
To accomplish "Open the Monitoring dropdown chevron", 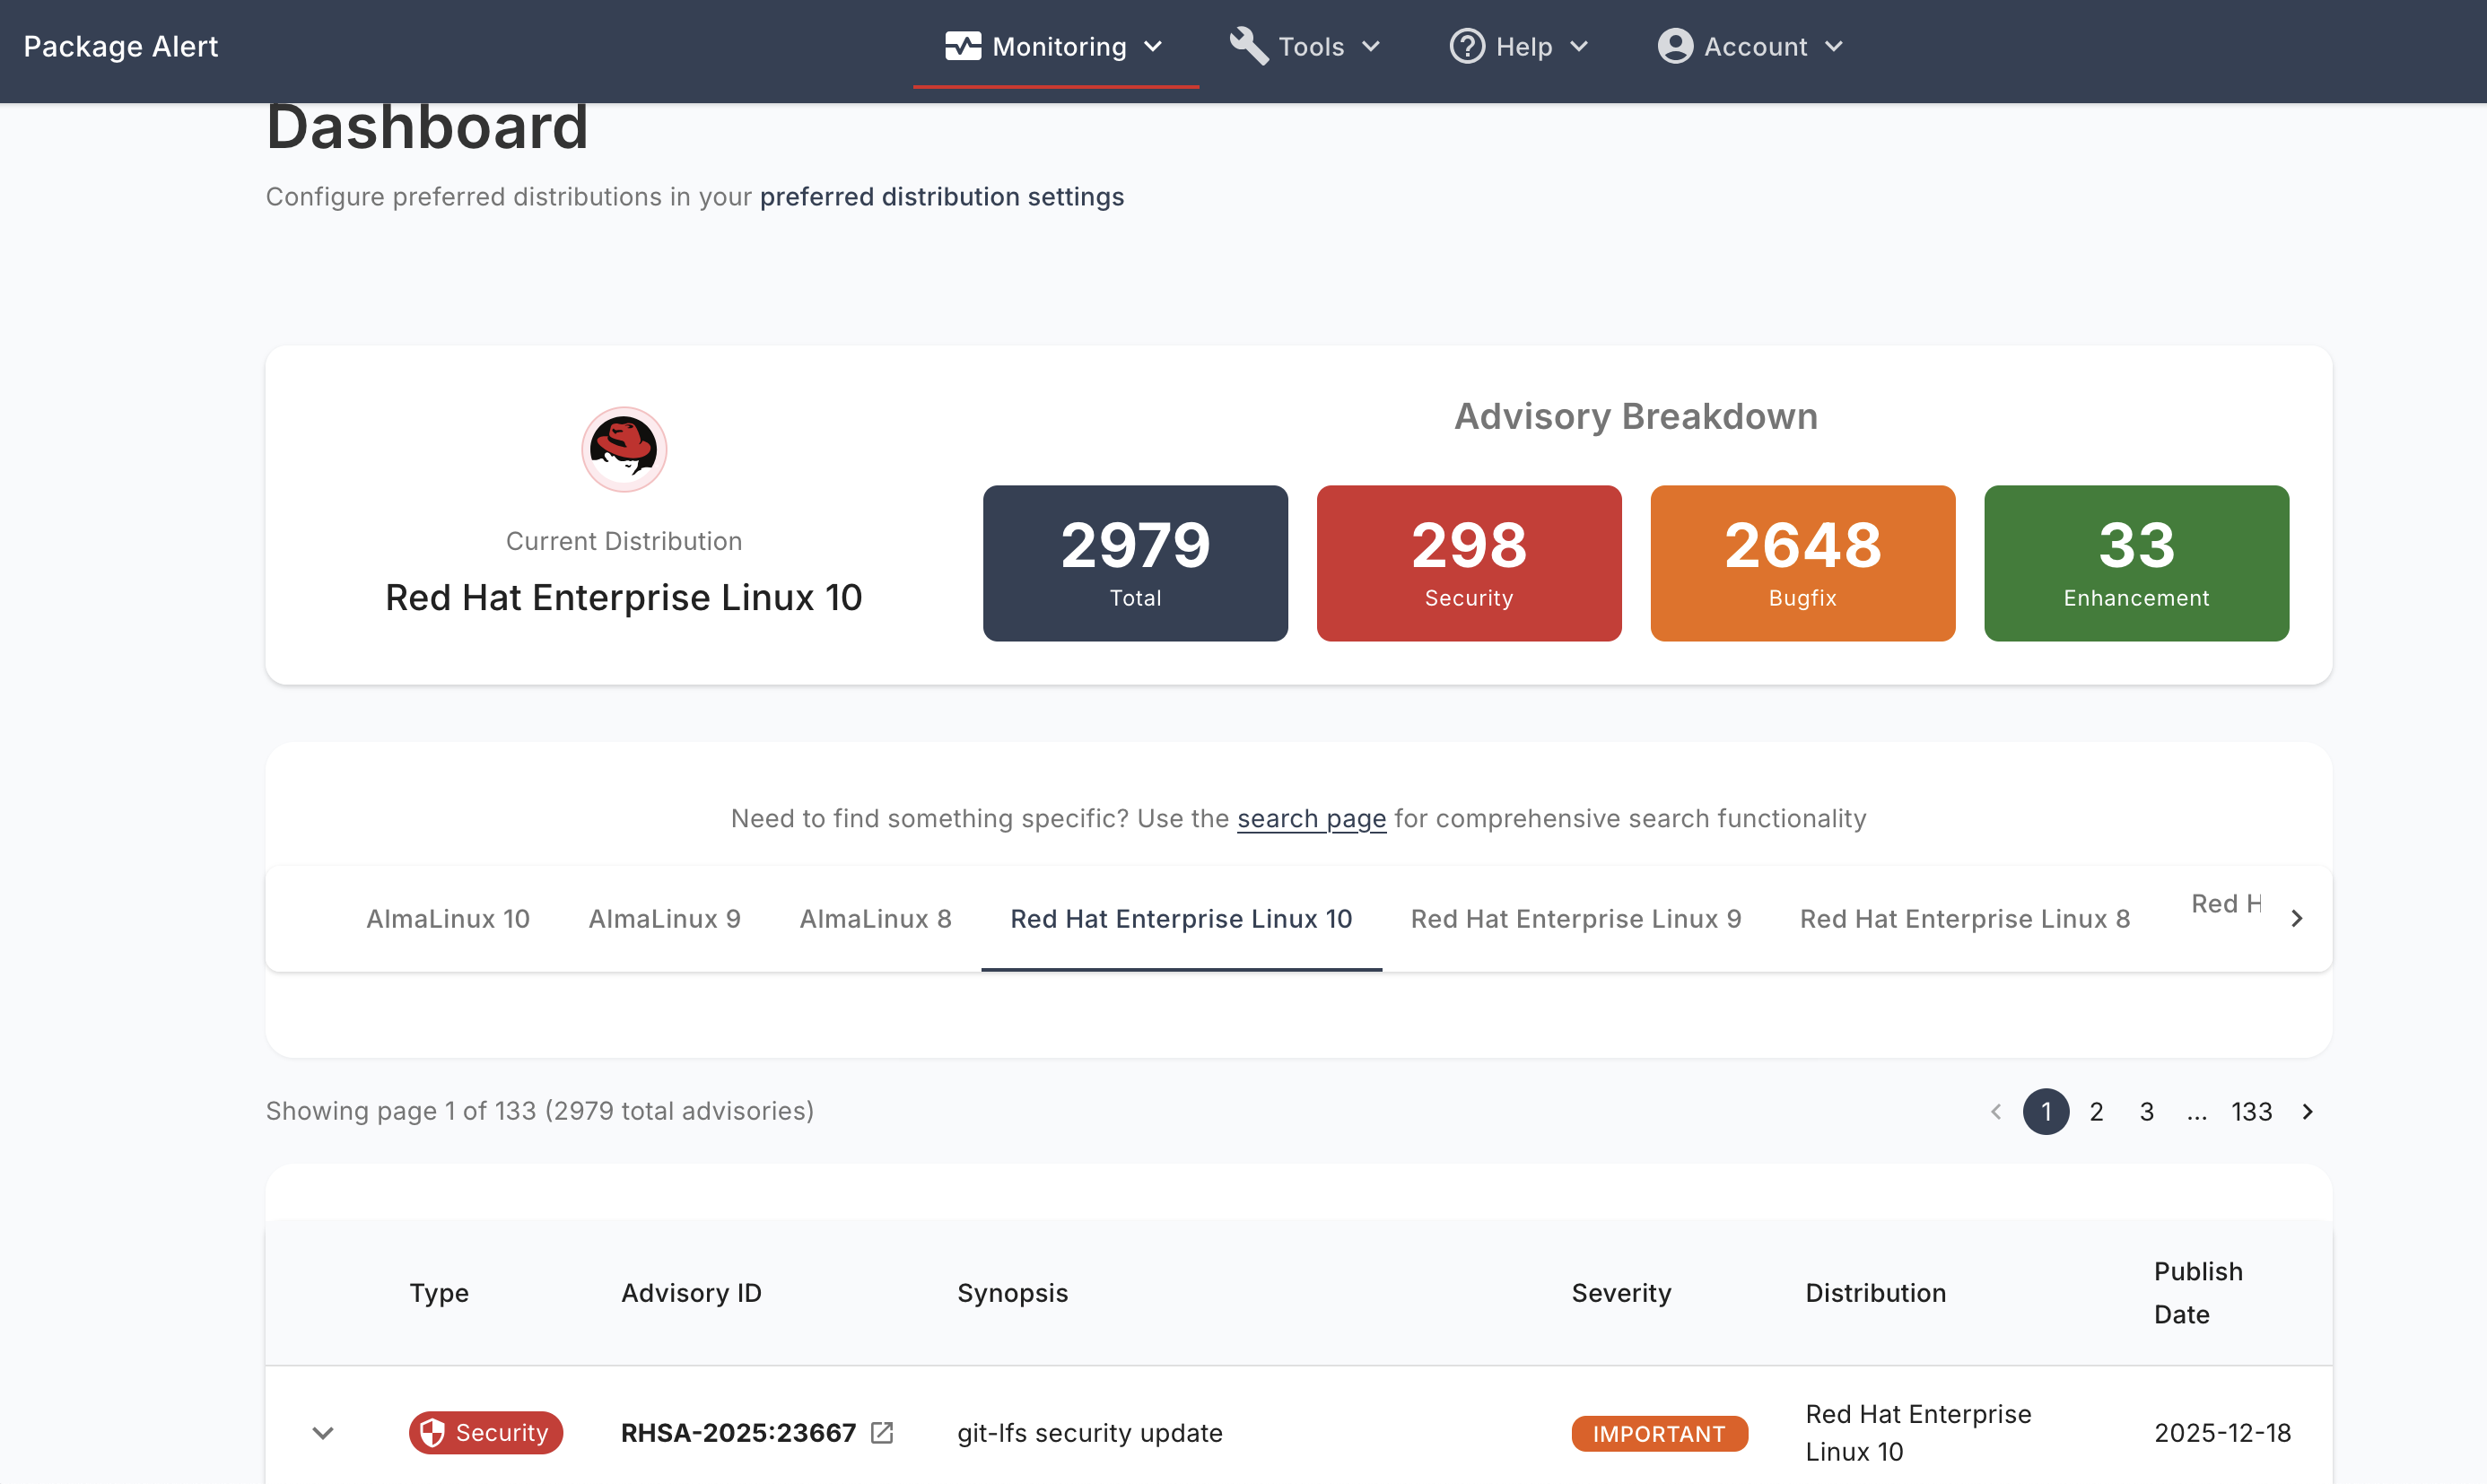I will [x=1153, y=46].
